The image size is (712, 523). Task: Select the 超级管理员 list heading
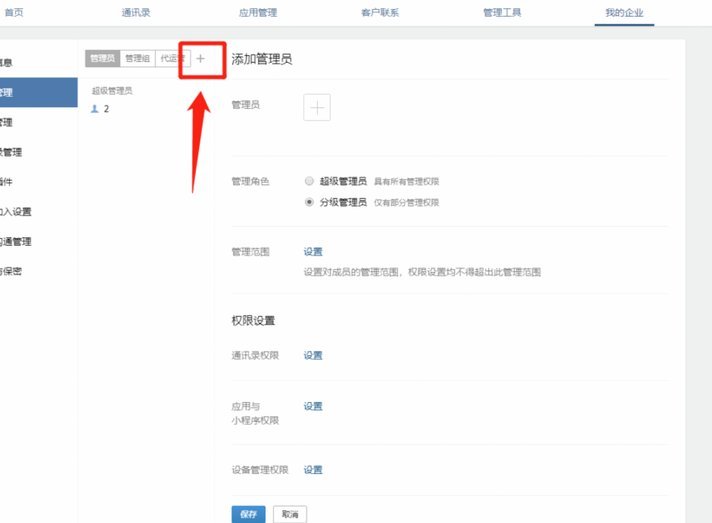112,91
